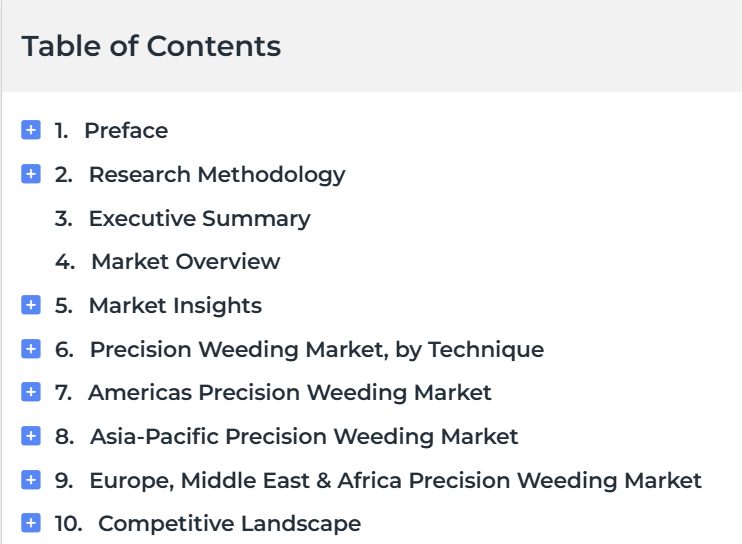This screenshot has height=544, width=742.
Task: Select Asia-Pacific Precision Weeding Market text
Action: (304, 437)
